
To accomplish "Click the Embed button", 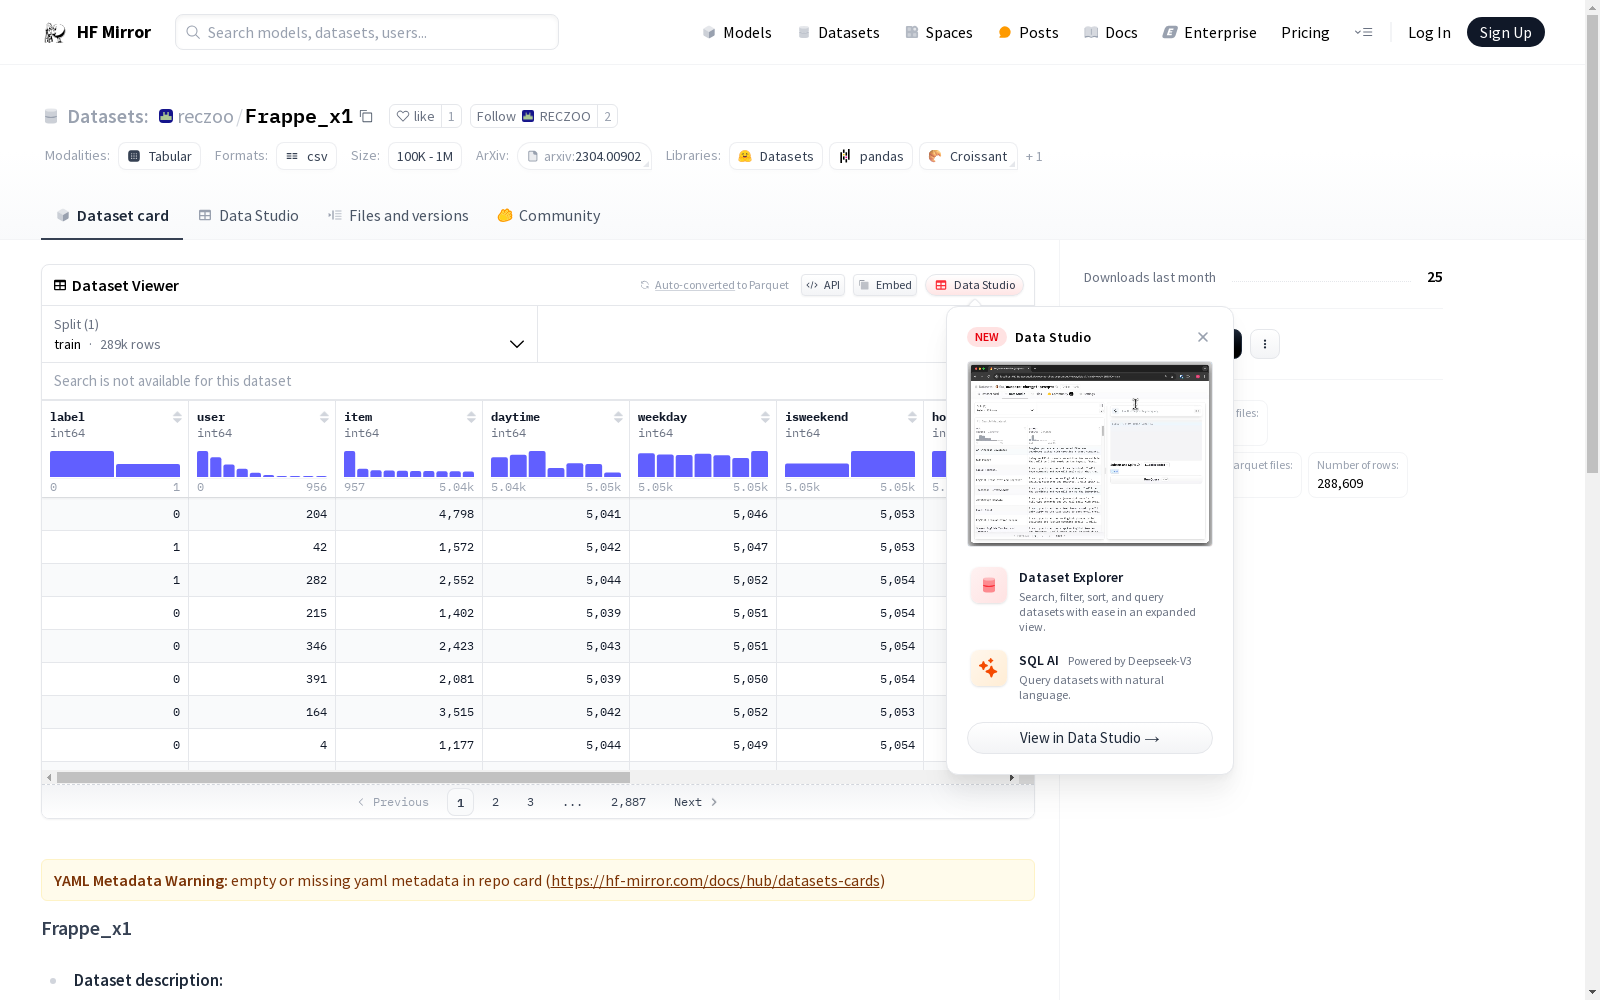I will tap(885, 285).
